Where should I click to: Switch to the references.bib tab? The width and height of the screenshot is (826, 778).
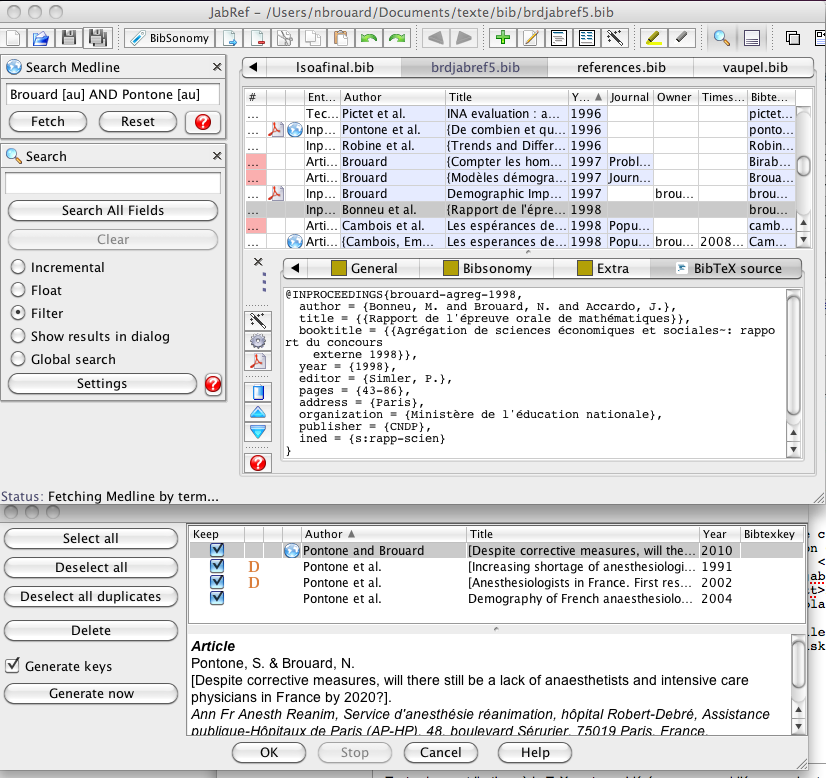(621, 67)
